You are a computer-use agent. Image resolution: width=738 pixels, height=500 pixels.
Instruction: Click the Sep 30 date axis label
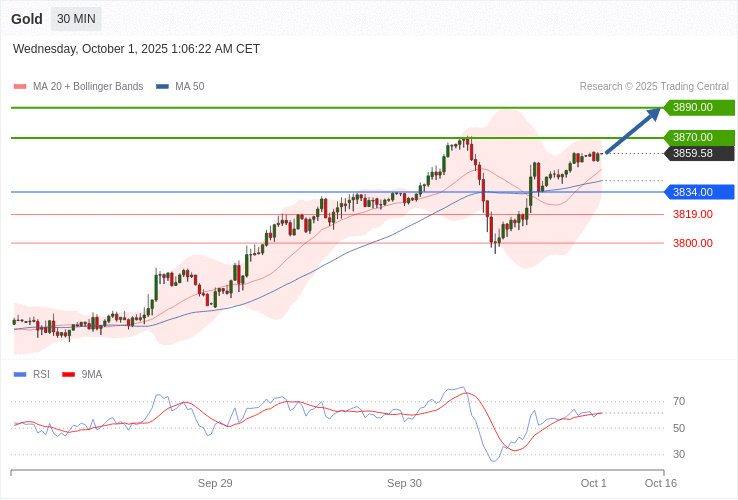tap(404, 483)
